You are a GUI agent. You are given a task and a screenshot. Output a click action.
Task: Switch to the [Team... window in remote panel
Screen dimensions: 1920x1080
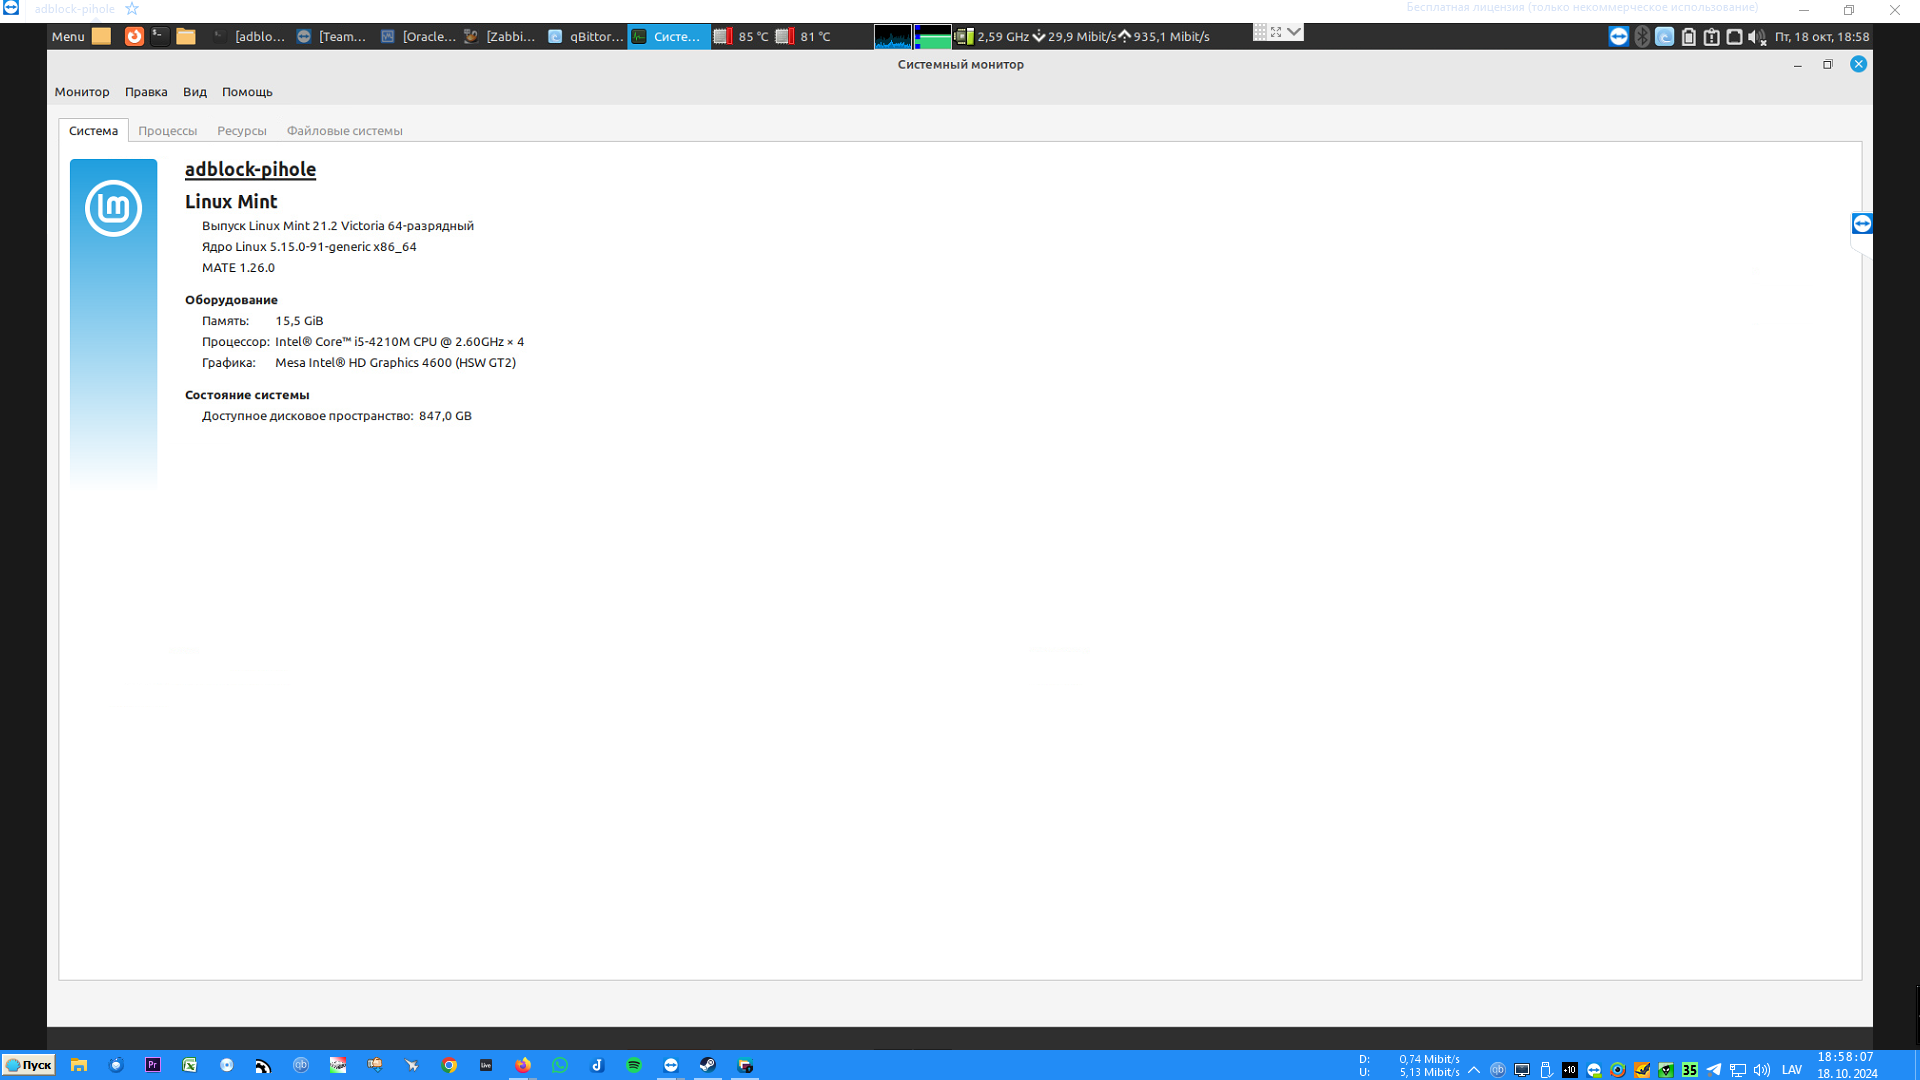[x=333, y=36]
